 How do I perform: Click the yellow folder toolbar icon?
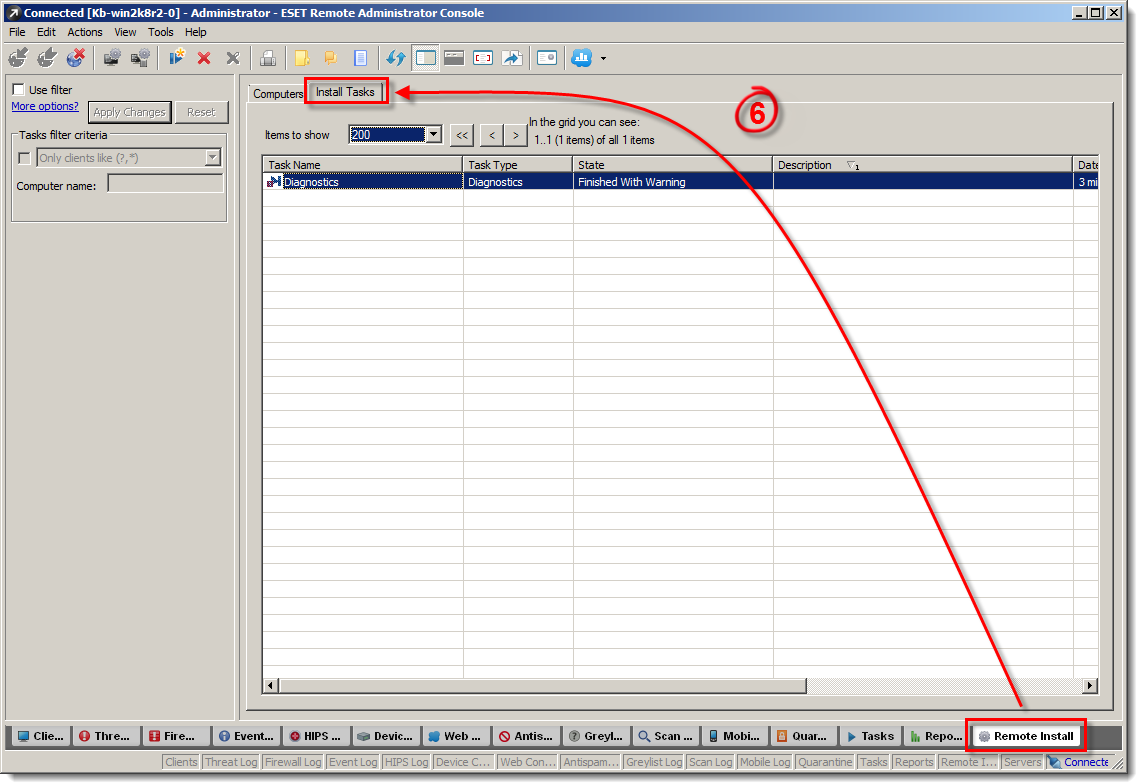(x=302, y=58)
